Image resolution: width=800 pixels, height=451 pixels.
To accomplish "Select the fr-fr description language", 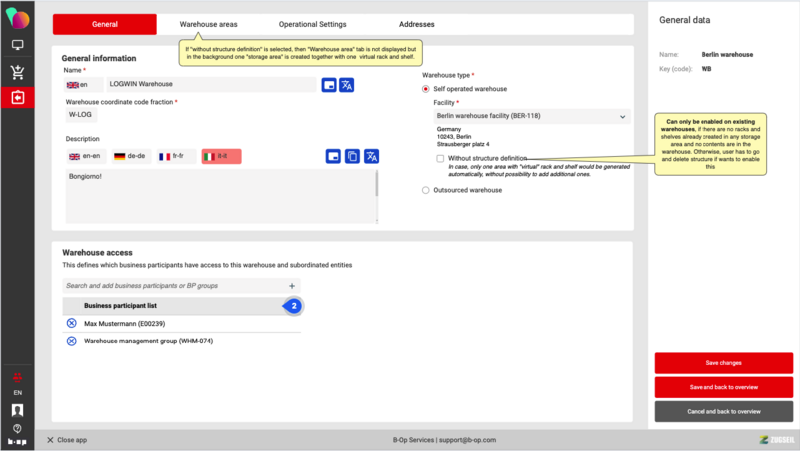I will pyautogui.click(x=176, y=156).
